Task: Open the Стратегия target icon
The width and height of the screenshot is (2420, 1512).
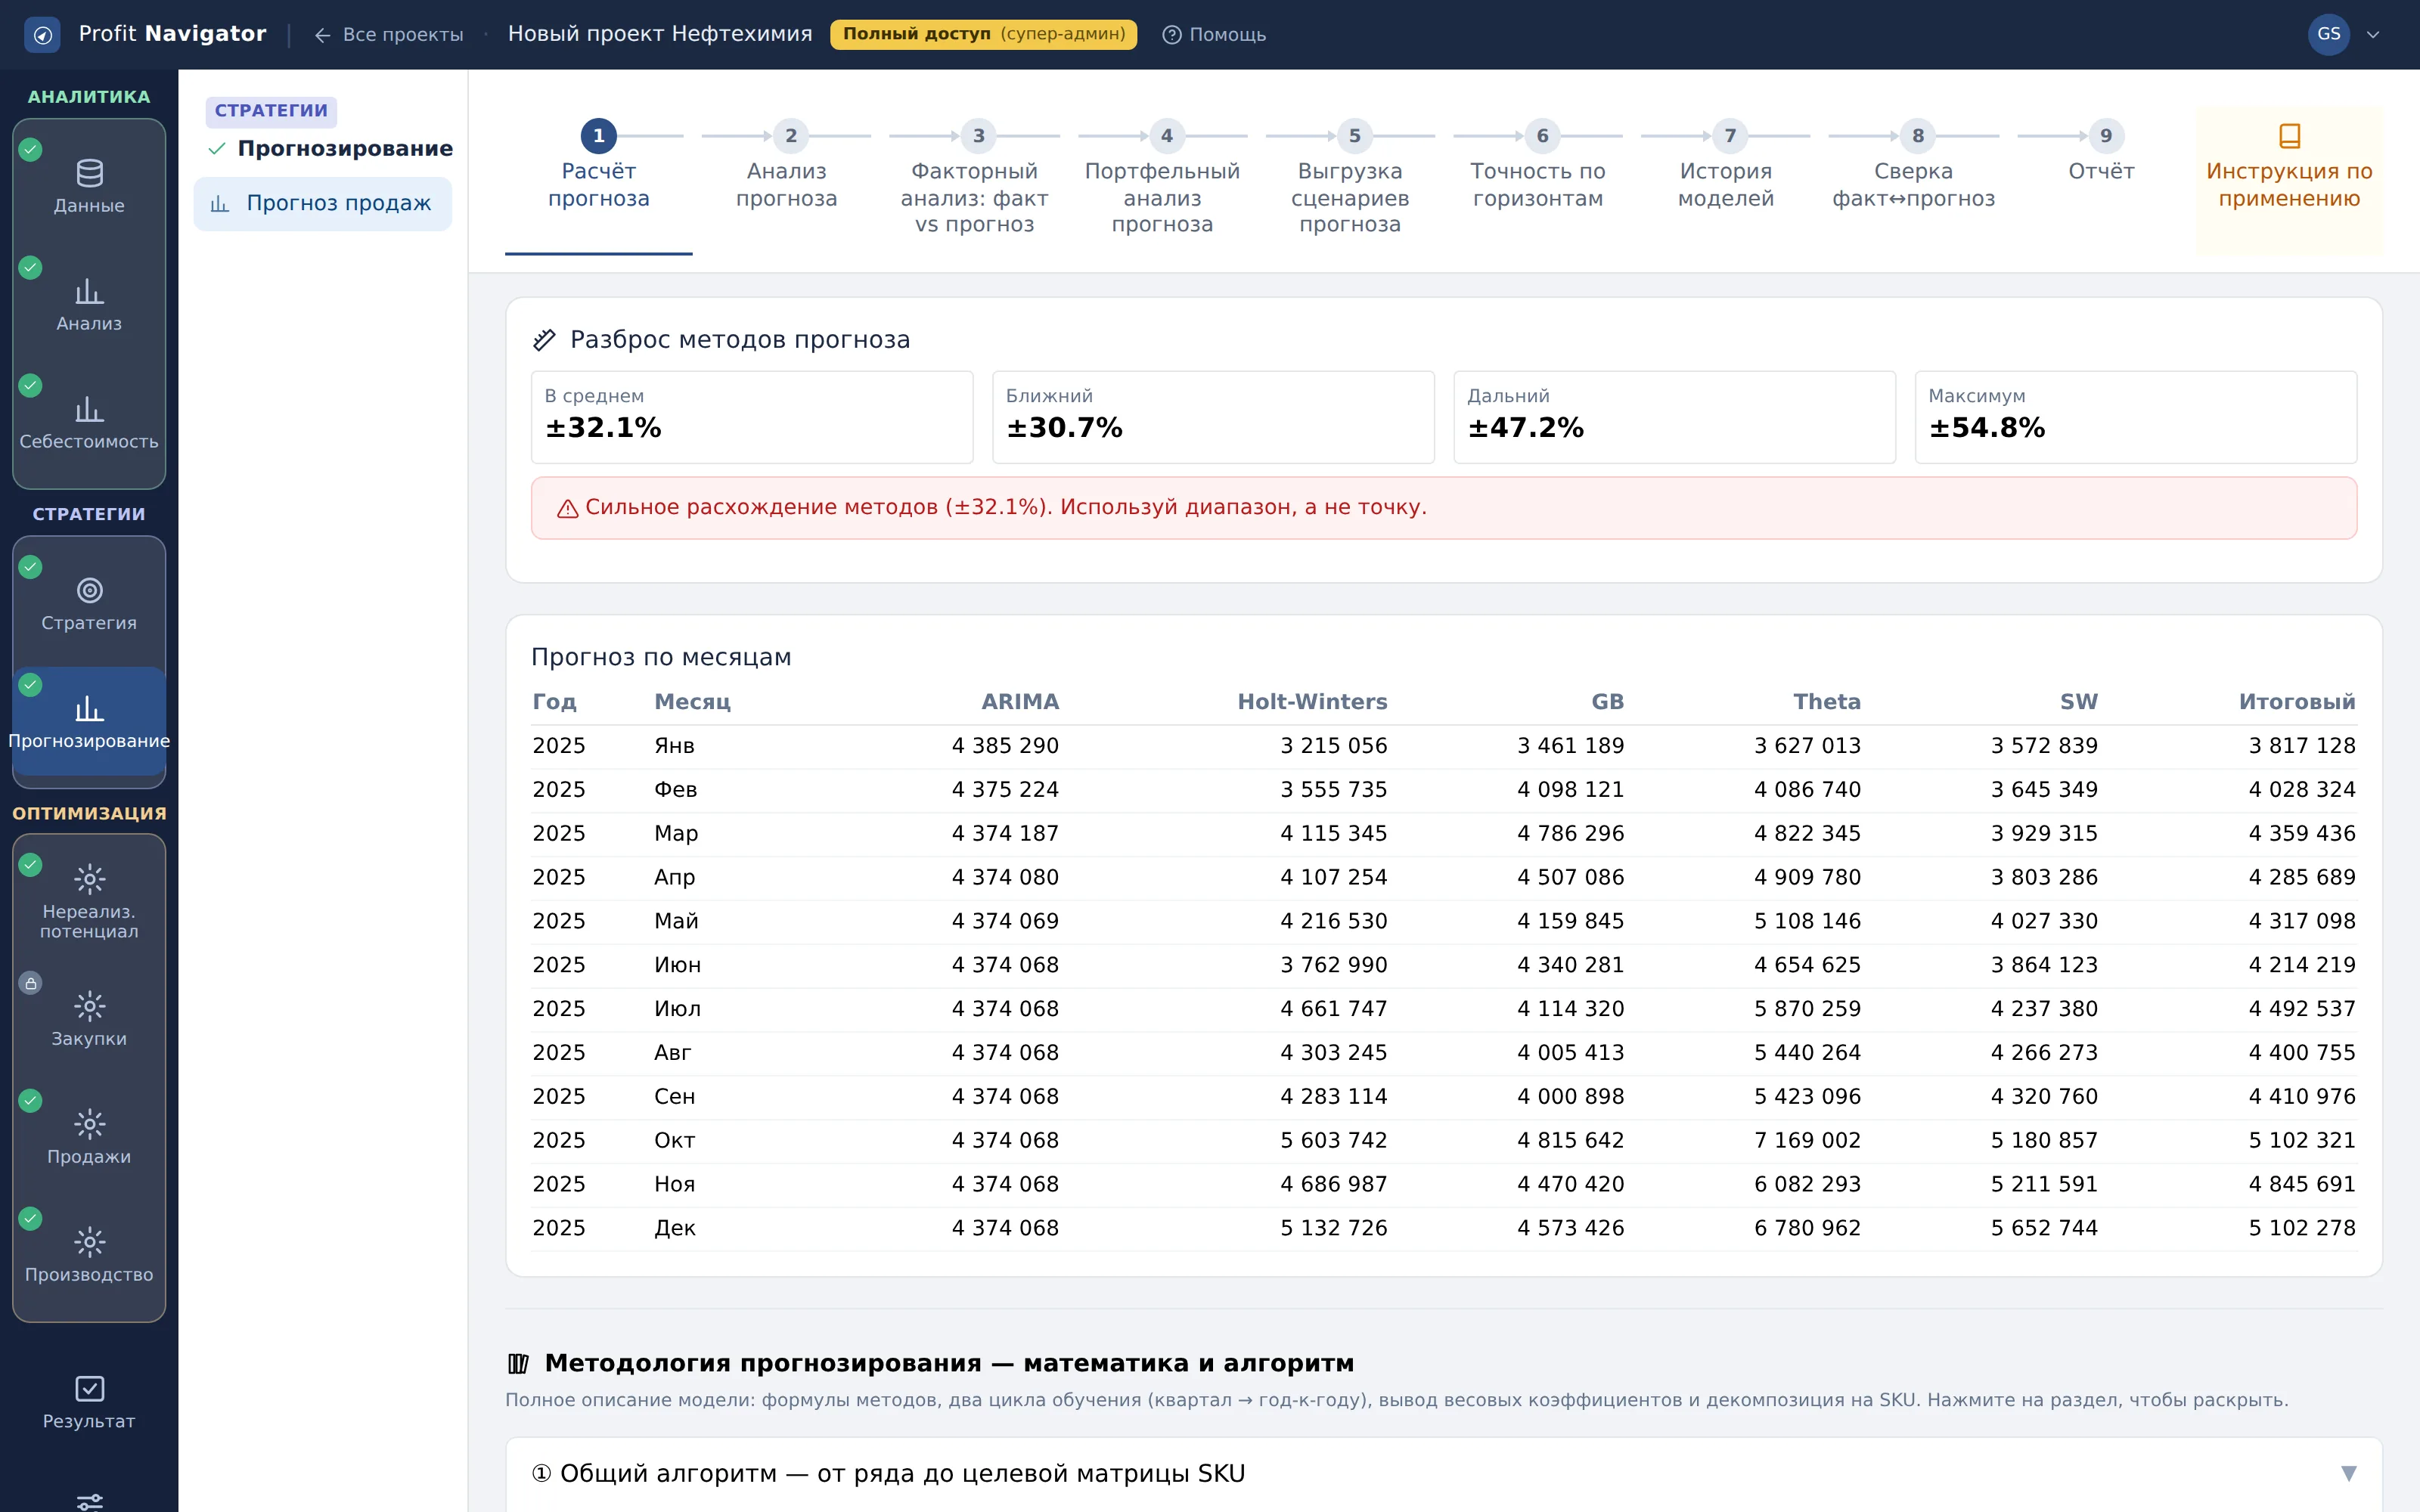Action: point(90,590)
